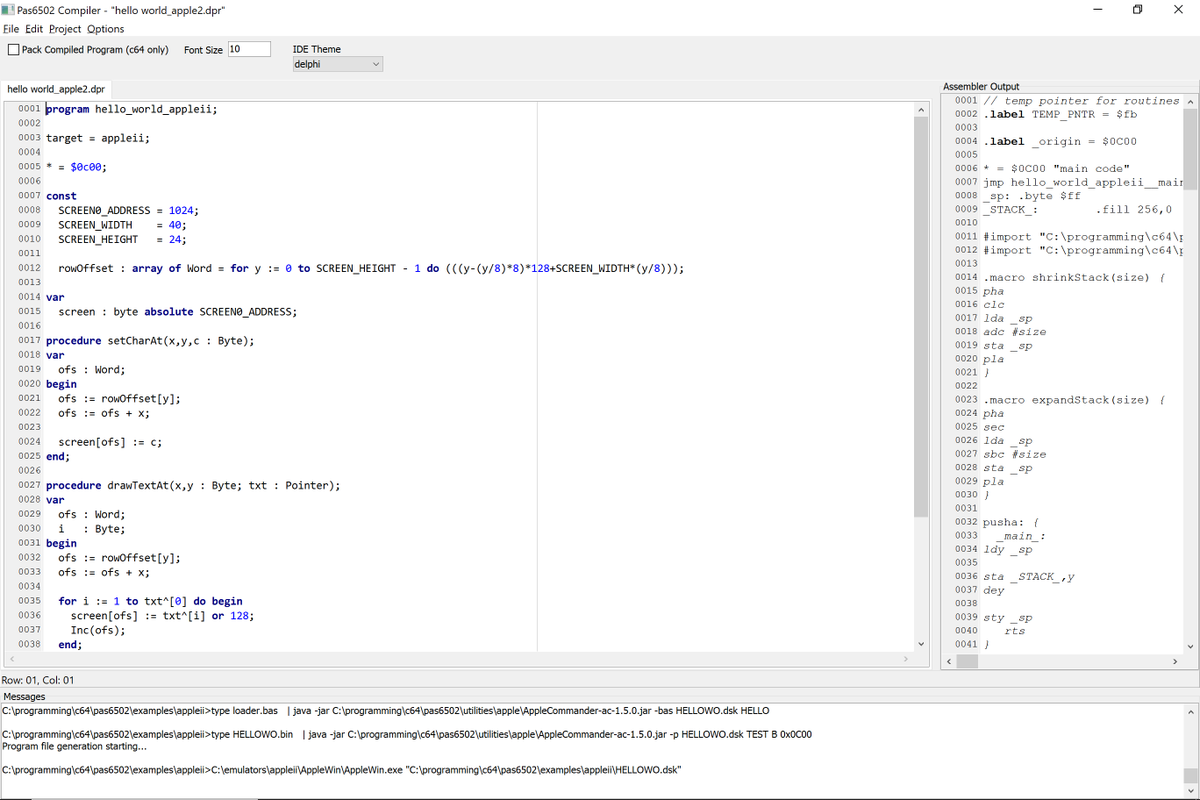Click the 'procedure setCharAt' line
1200x800 pixels.
point(150,341)
